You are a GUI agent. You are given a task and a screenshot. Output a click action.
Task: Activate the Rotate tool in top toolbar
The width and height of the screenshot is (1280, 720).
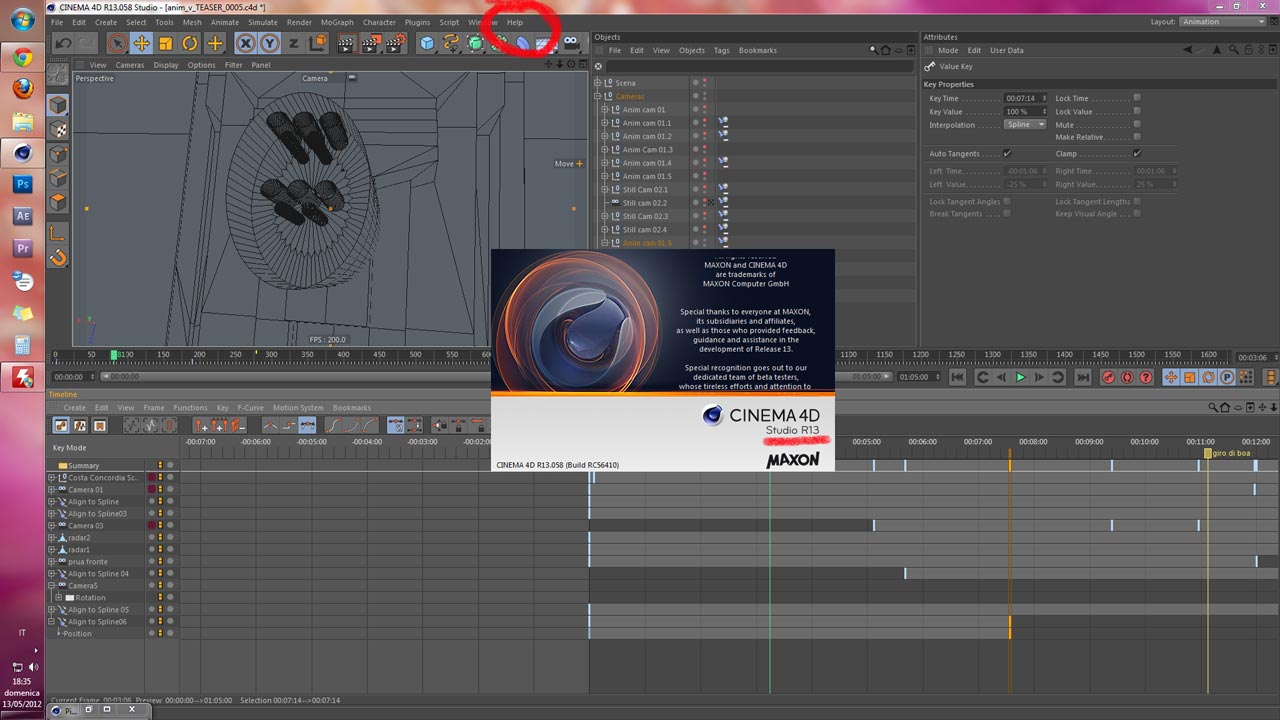coord(189,43)
